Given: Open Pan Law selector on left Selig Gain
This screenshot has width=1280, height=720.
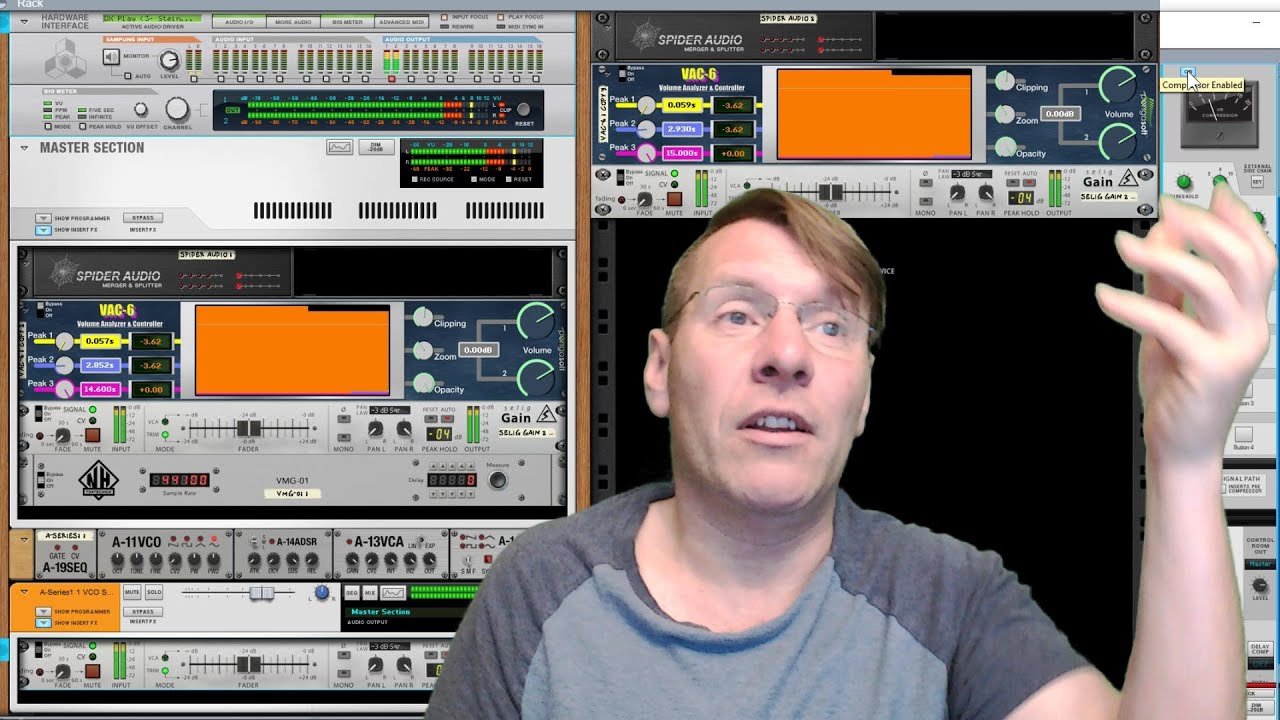Looking at the screenshot, I should pos(389,411).
